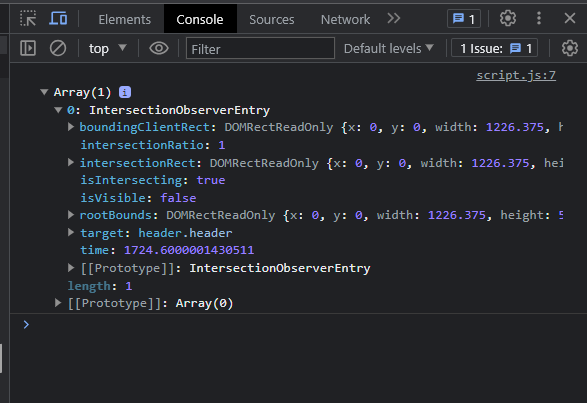The width and height of the screenshot is (587, 403).
Task: Switch to the Elements tab
Action: 124,19
